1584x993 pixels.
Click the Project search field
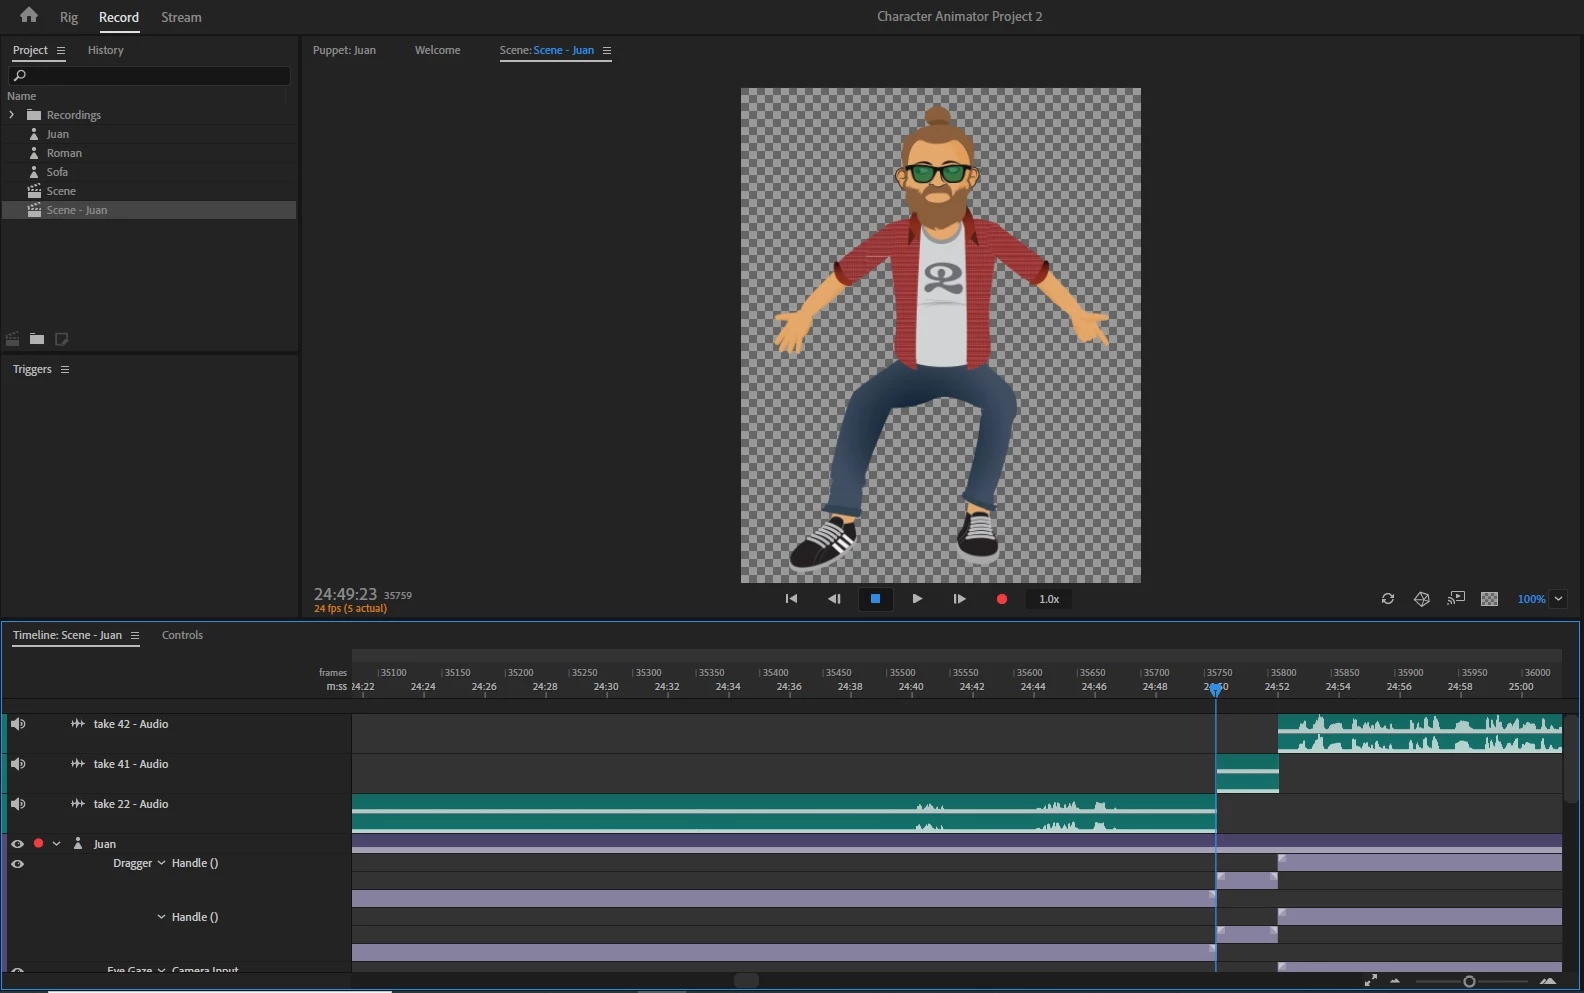[x=150, y=76]
